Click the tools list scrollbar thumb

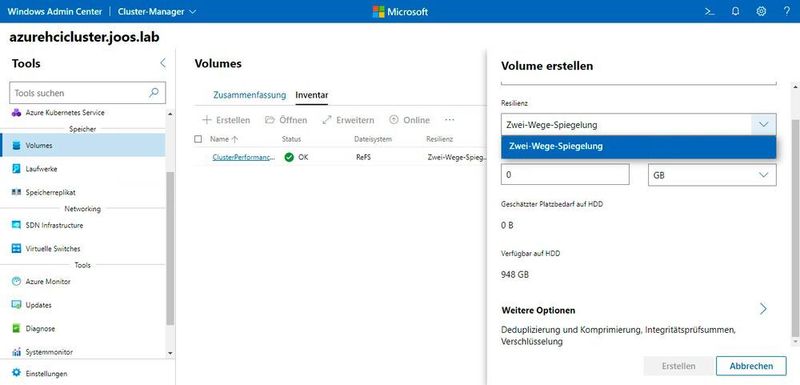pyautogui.click(x=170, y=248)
